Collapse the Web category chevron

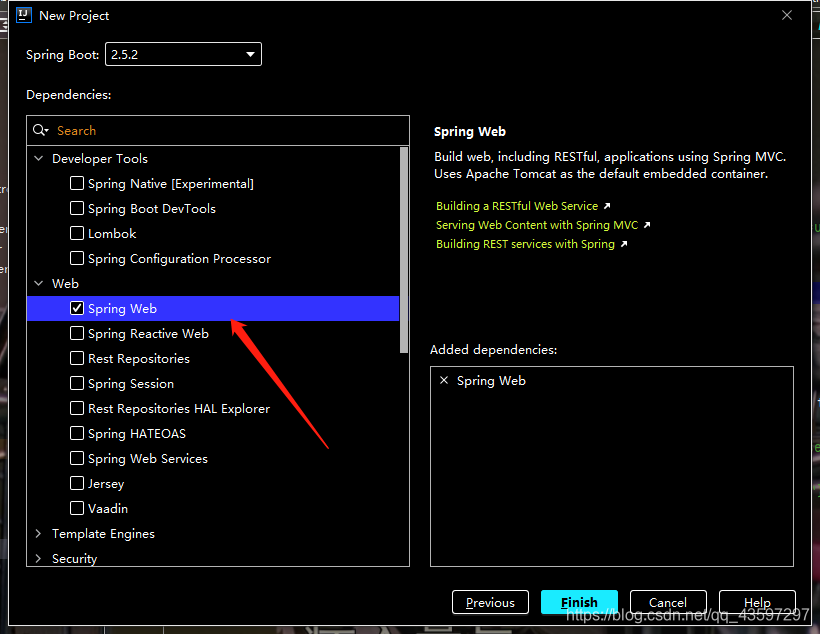39,283
